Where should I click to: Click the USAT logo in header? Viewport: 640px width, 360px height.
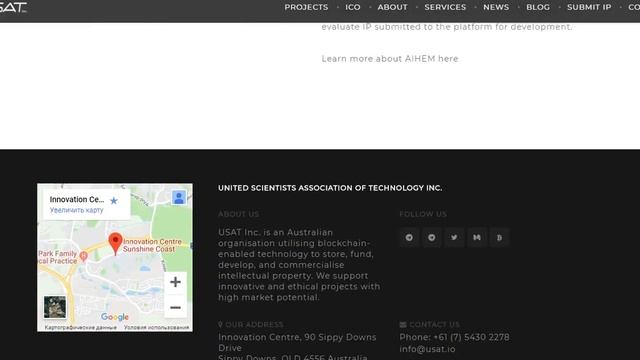click(13, 7)
